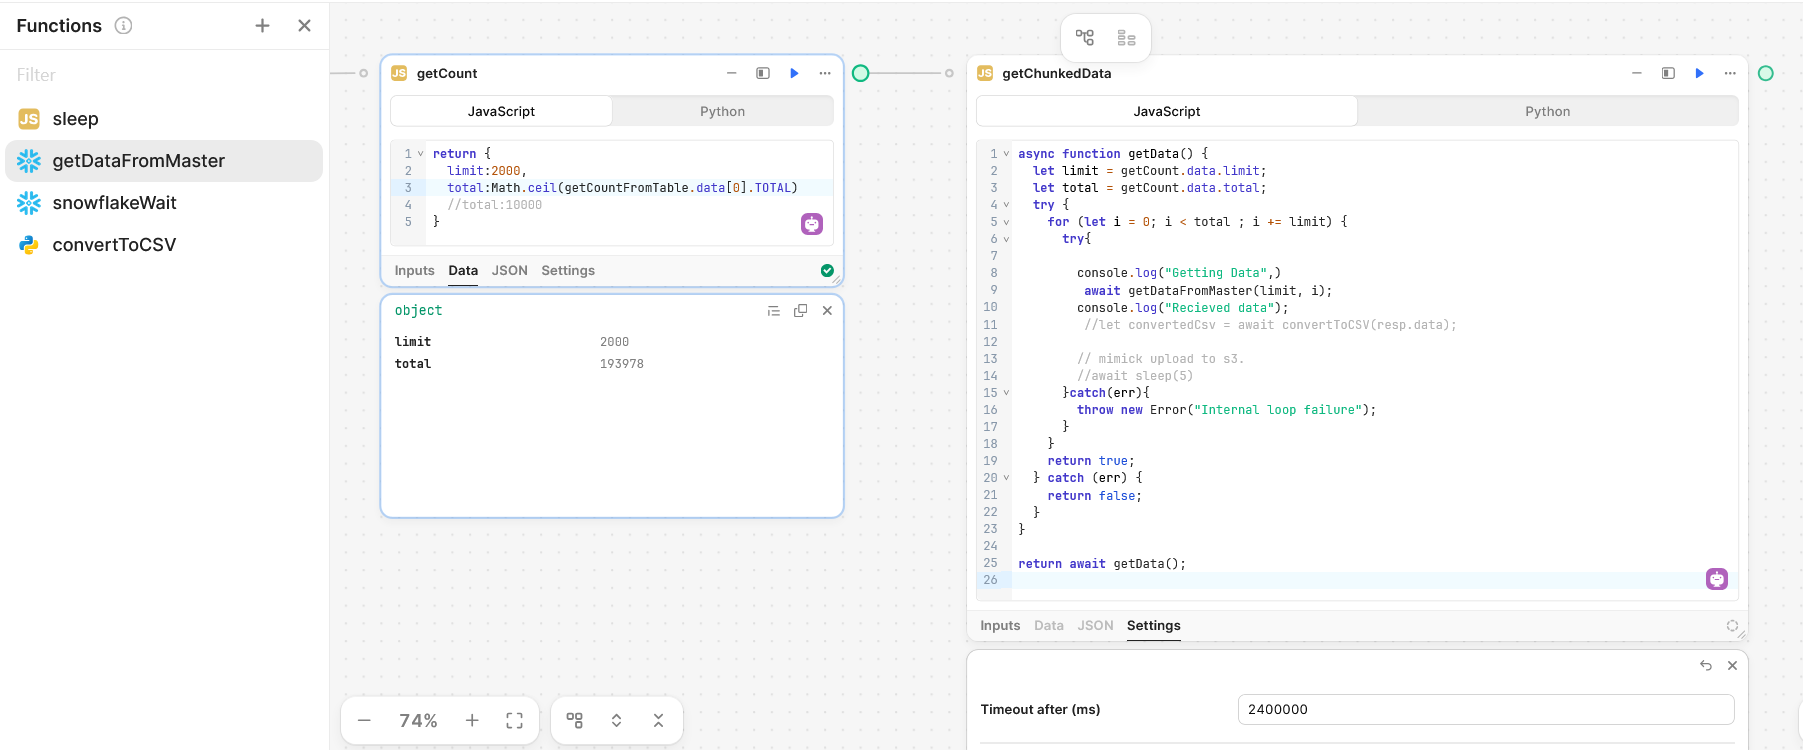Switch getCount to Python tab
1803x750 pixels.
722,111
